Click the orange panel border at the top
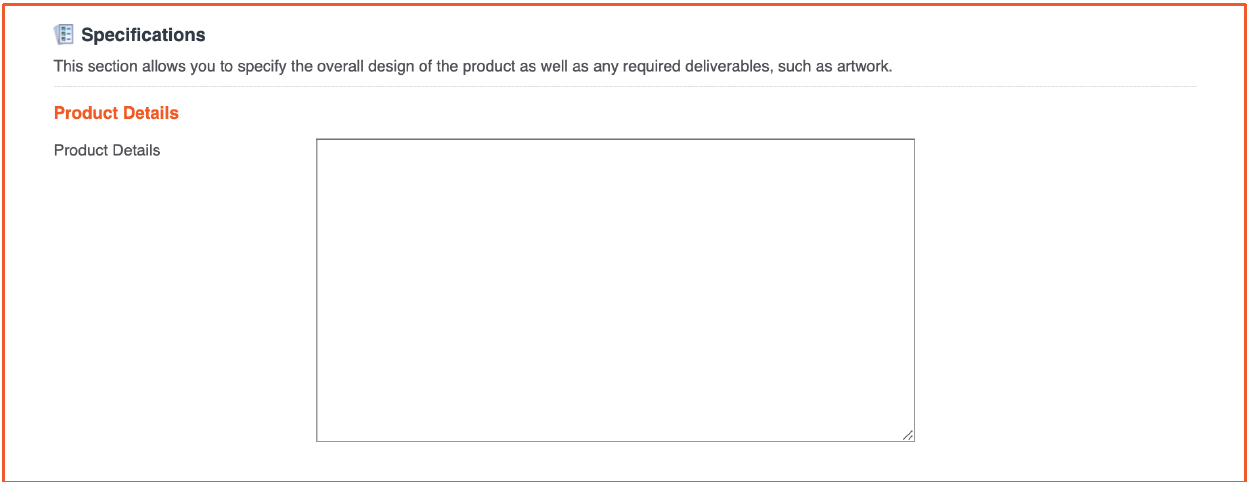The image size is (1251, 485). pos(625,4)
